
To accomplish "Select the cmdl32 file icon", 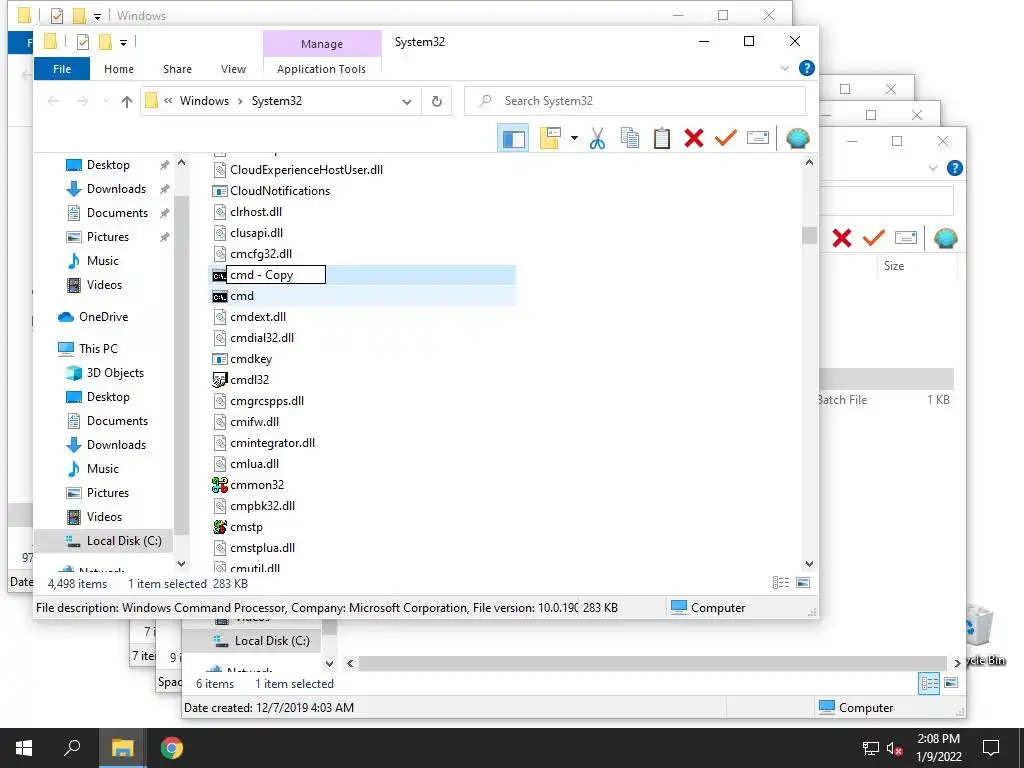I will pyautogui.click(x=219, y=379).
